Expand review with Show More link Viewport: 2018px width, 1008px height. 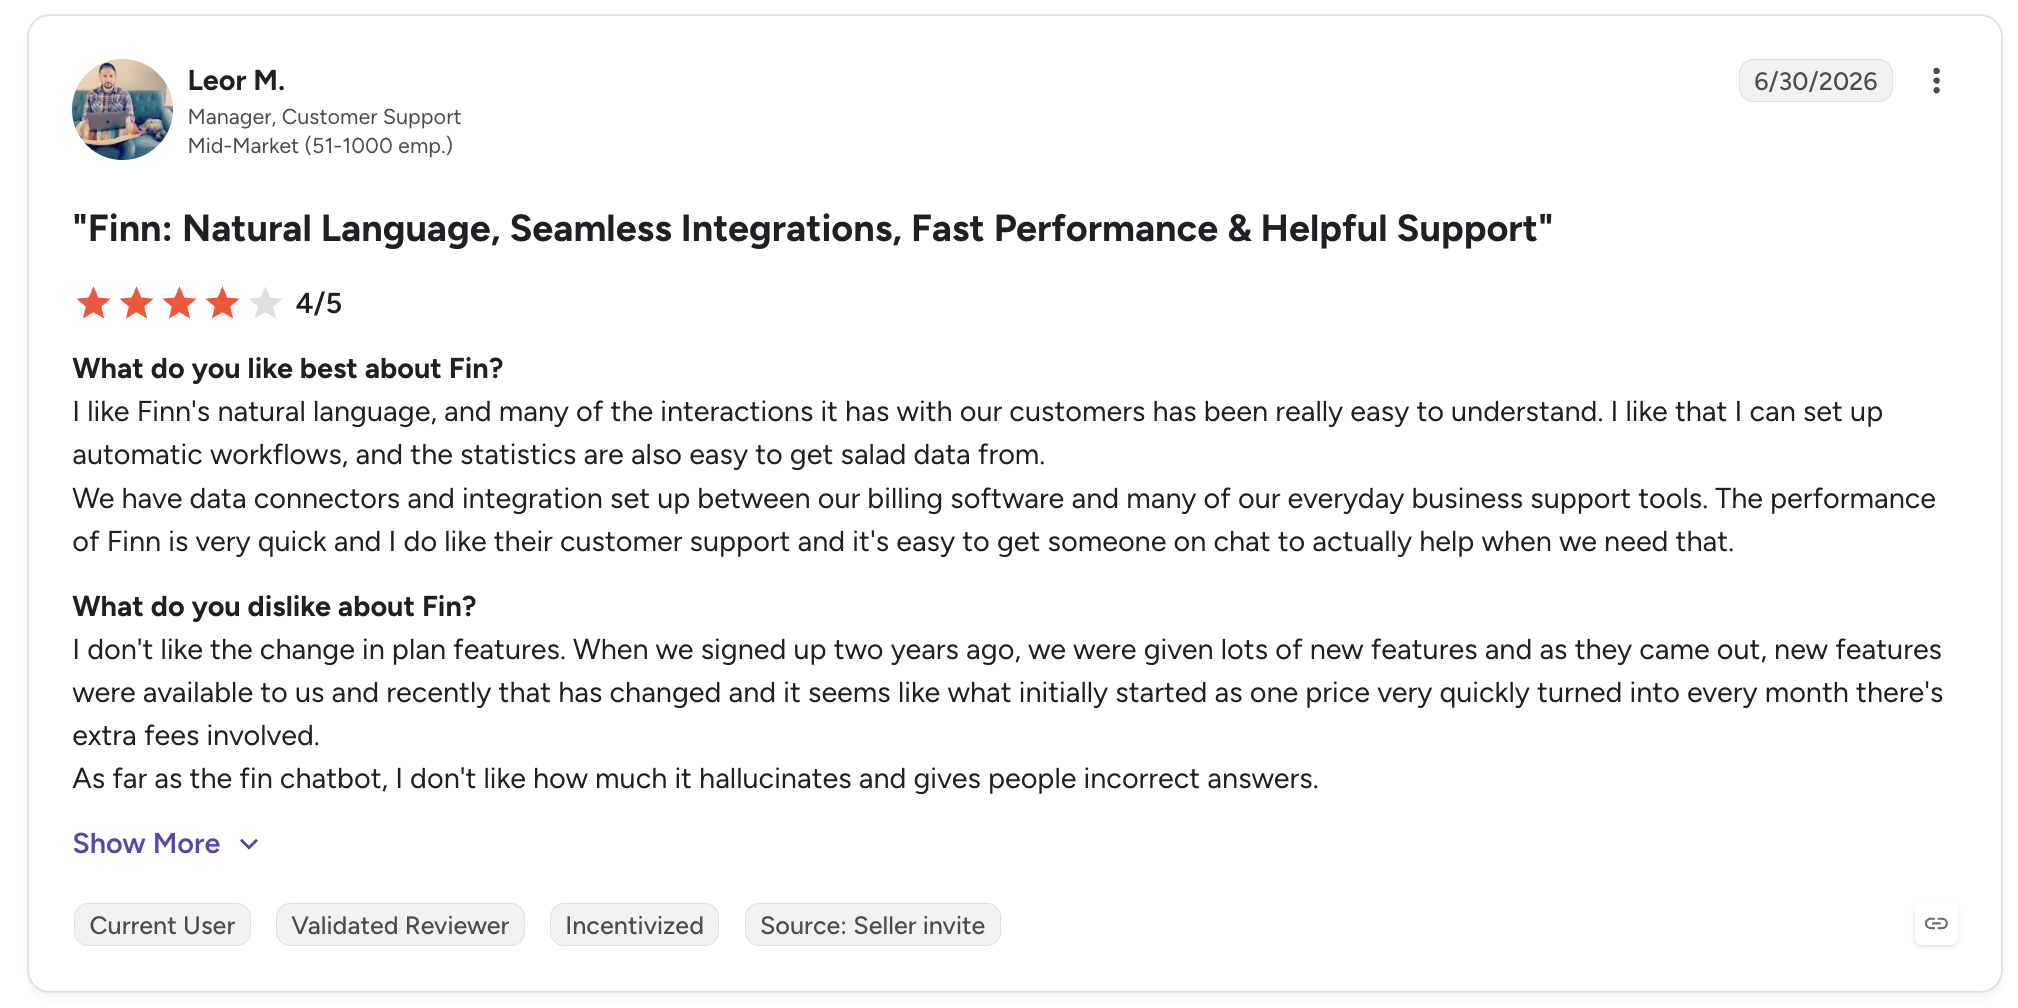click(x=146, y=844)
